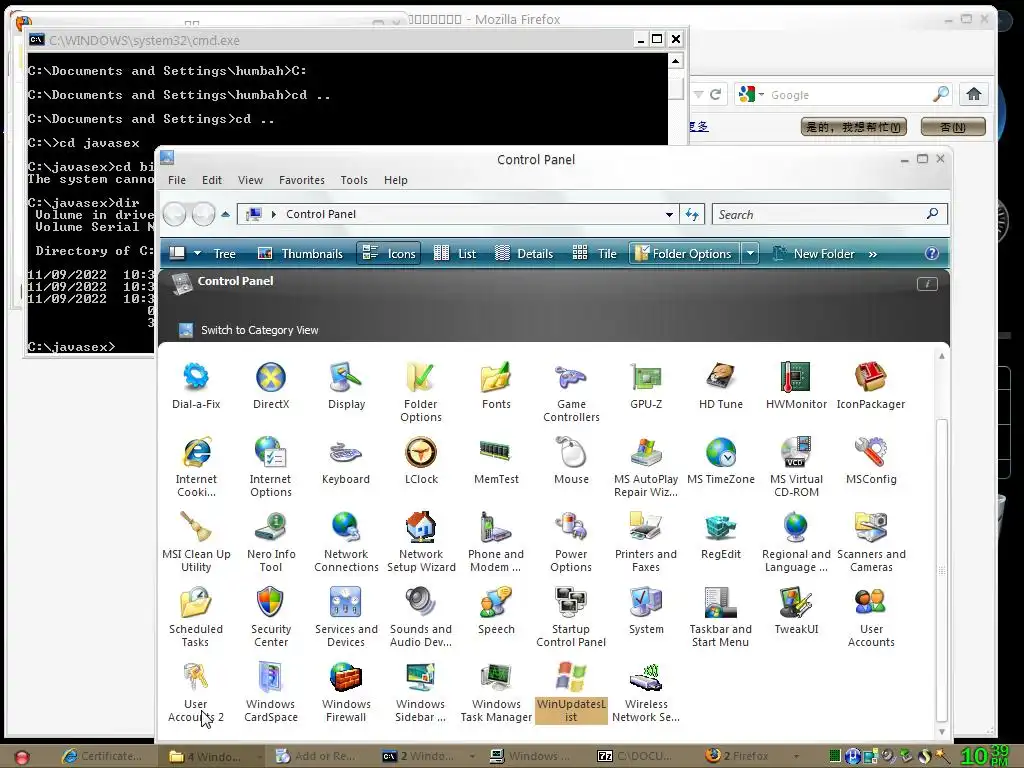Open Power Options icon
The image size is (1024, 768).
[x=571, y=542]
